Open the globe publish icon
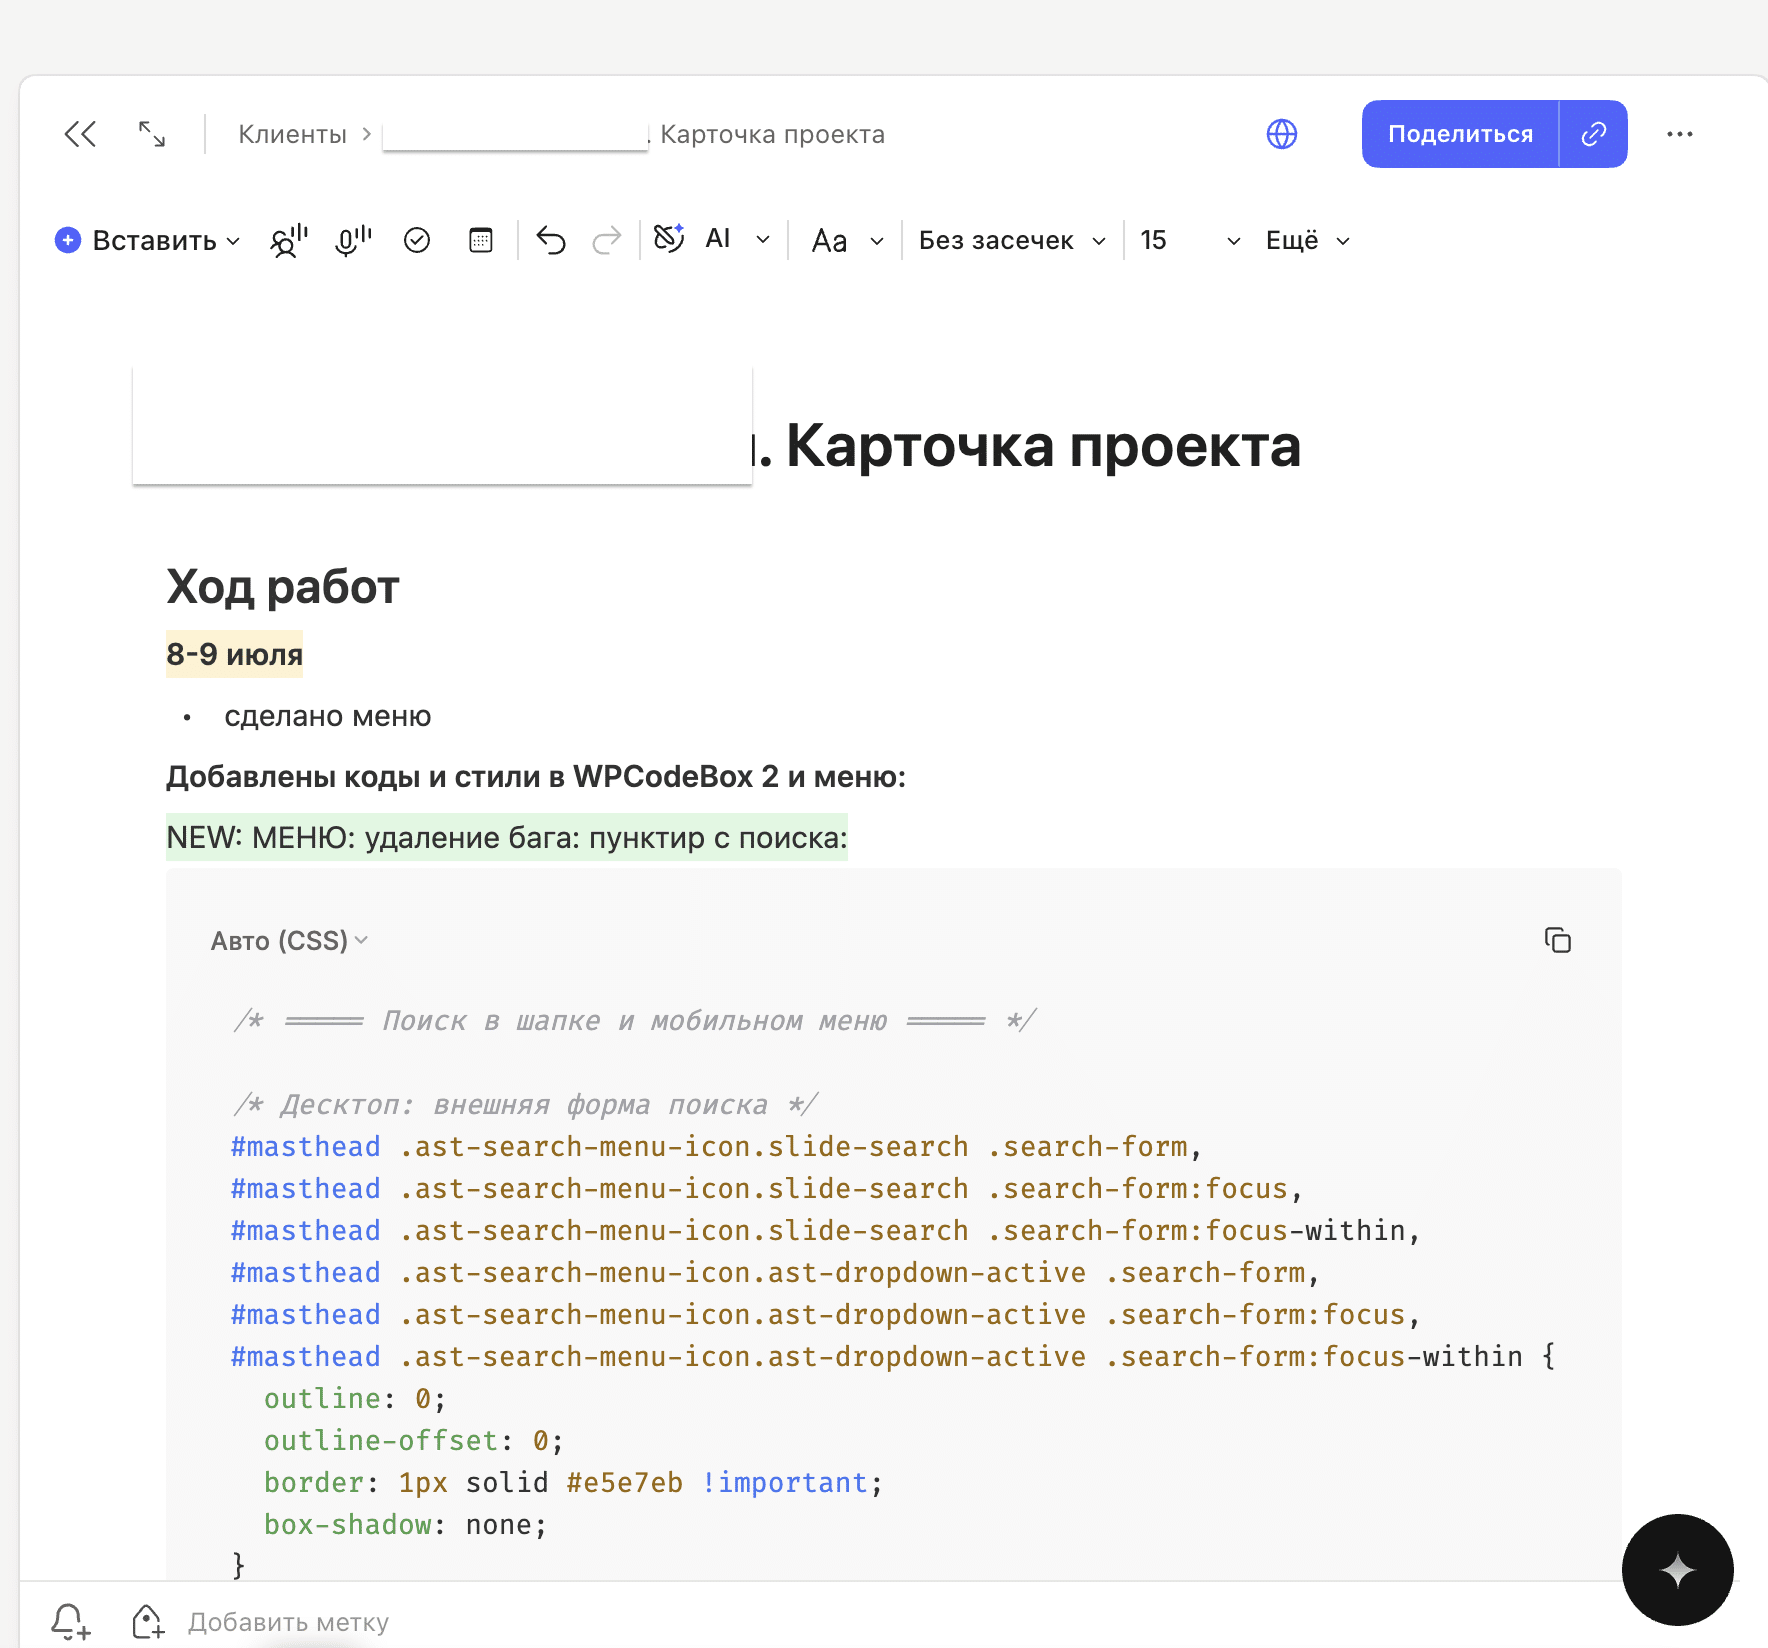 [x=1282, y=134]
